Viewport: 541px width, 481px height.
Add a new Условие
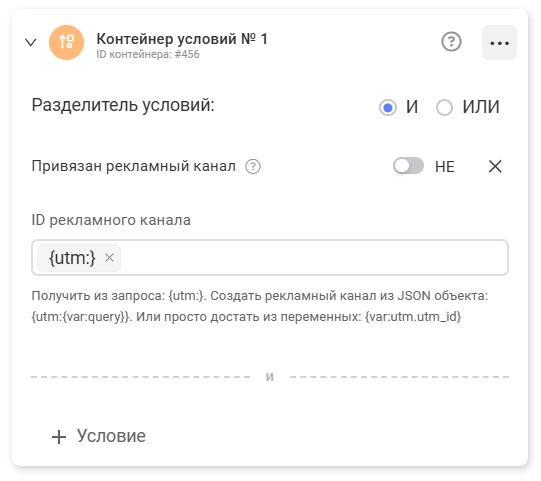click(x=99, y=436)
